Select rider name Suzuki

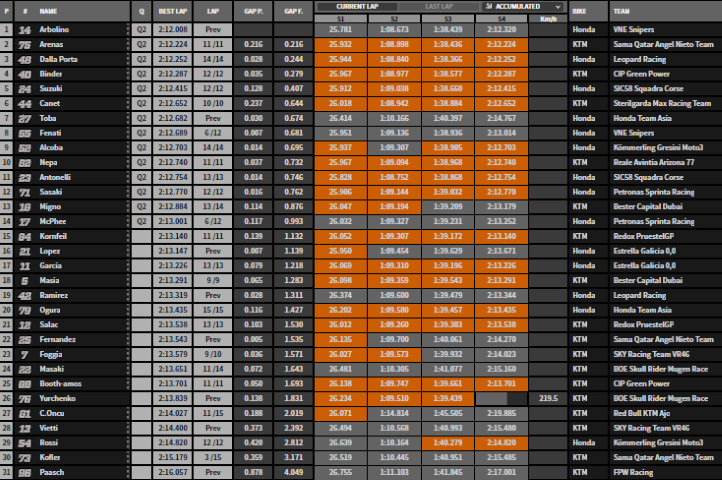point(51,88)
